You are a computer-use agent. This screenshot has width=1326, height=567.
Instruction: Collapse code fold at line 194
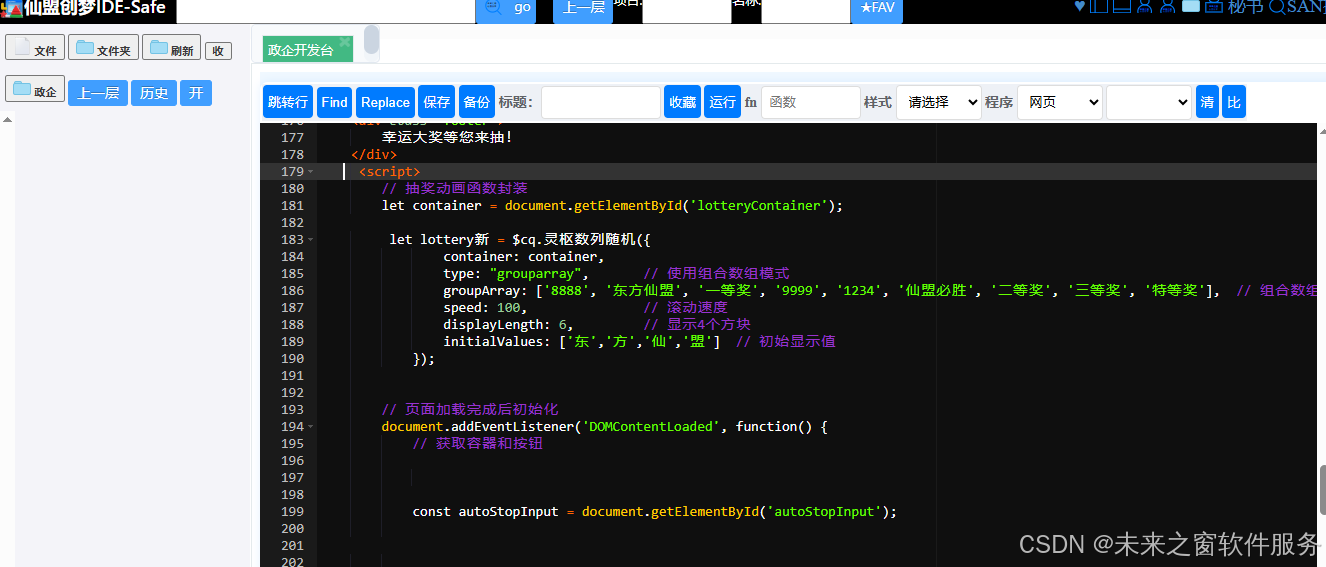(311, 427)
